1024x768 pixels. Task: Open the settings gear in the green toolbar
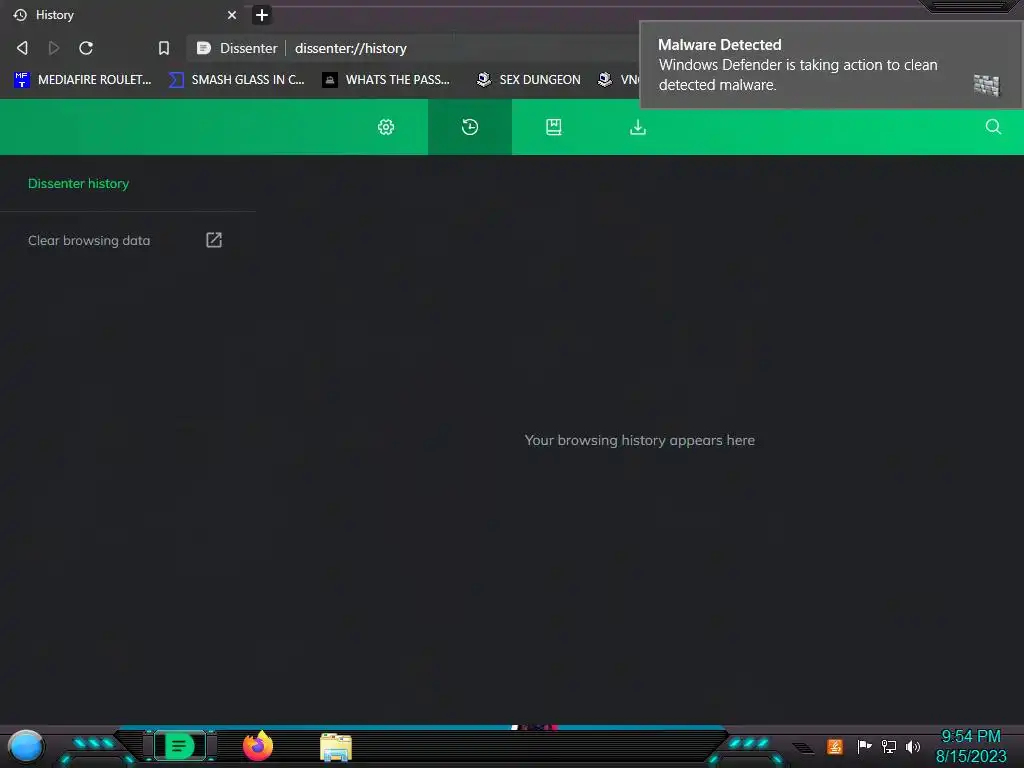[386, 127]
